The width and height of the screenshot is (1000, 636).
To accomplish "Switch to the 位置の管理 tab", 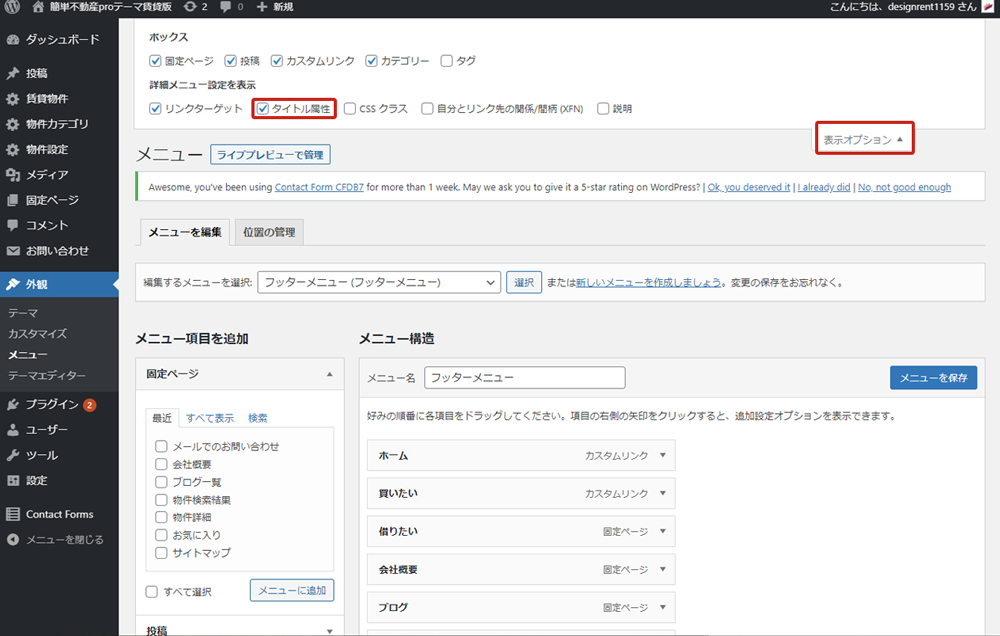I will point(269,232).
